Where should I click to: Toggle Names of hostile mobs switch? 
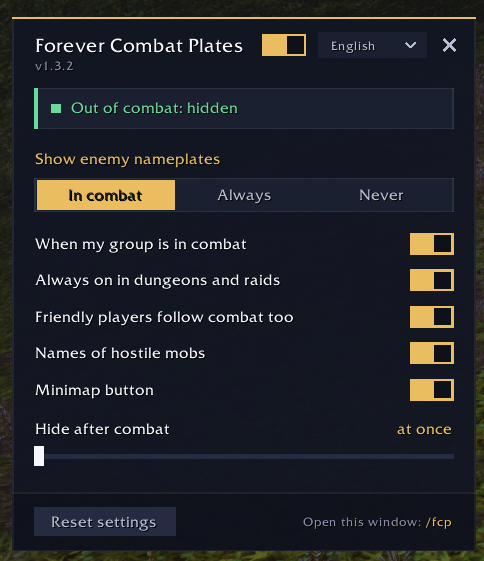432,353
